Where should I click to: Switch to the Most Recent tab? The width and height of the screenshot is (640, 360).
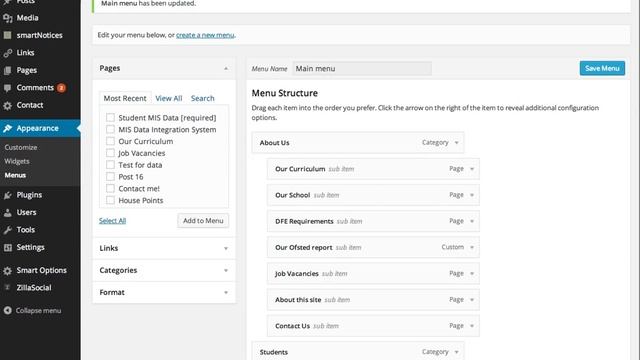125,98
